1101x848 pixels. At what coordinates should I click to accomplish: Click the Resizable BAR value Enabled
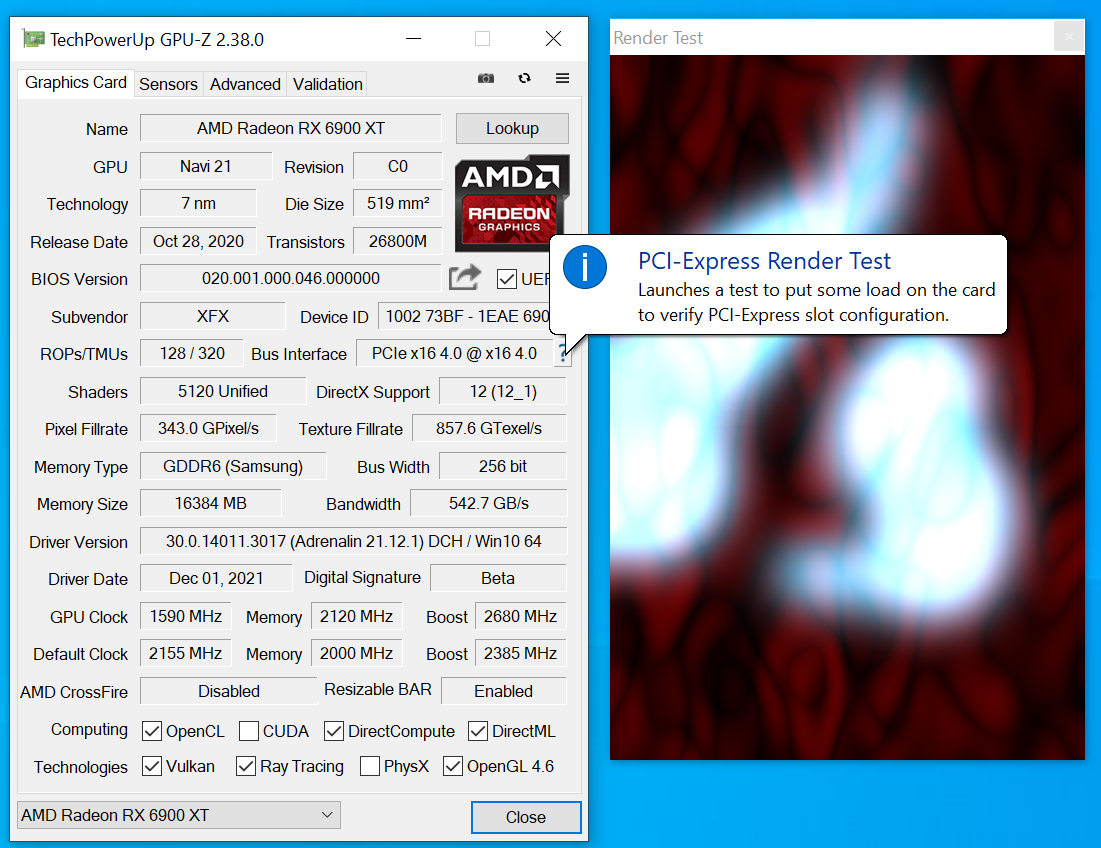click(x=503, y=691)
